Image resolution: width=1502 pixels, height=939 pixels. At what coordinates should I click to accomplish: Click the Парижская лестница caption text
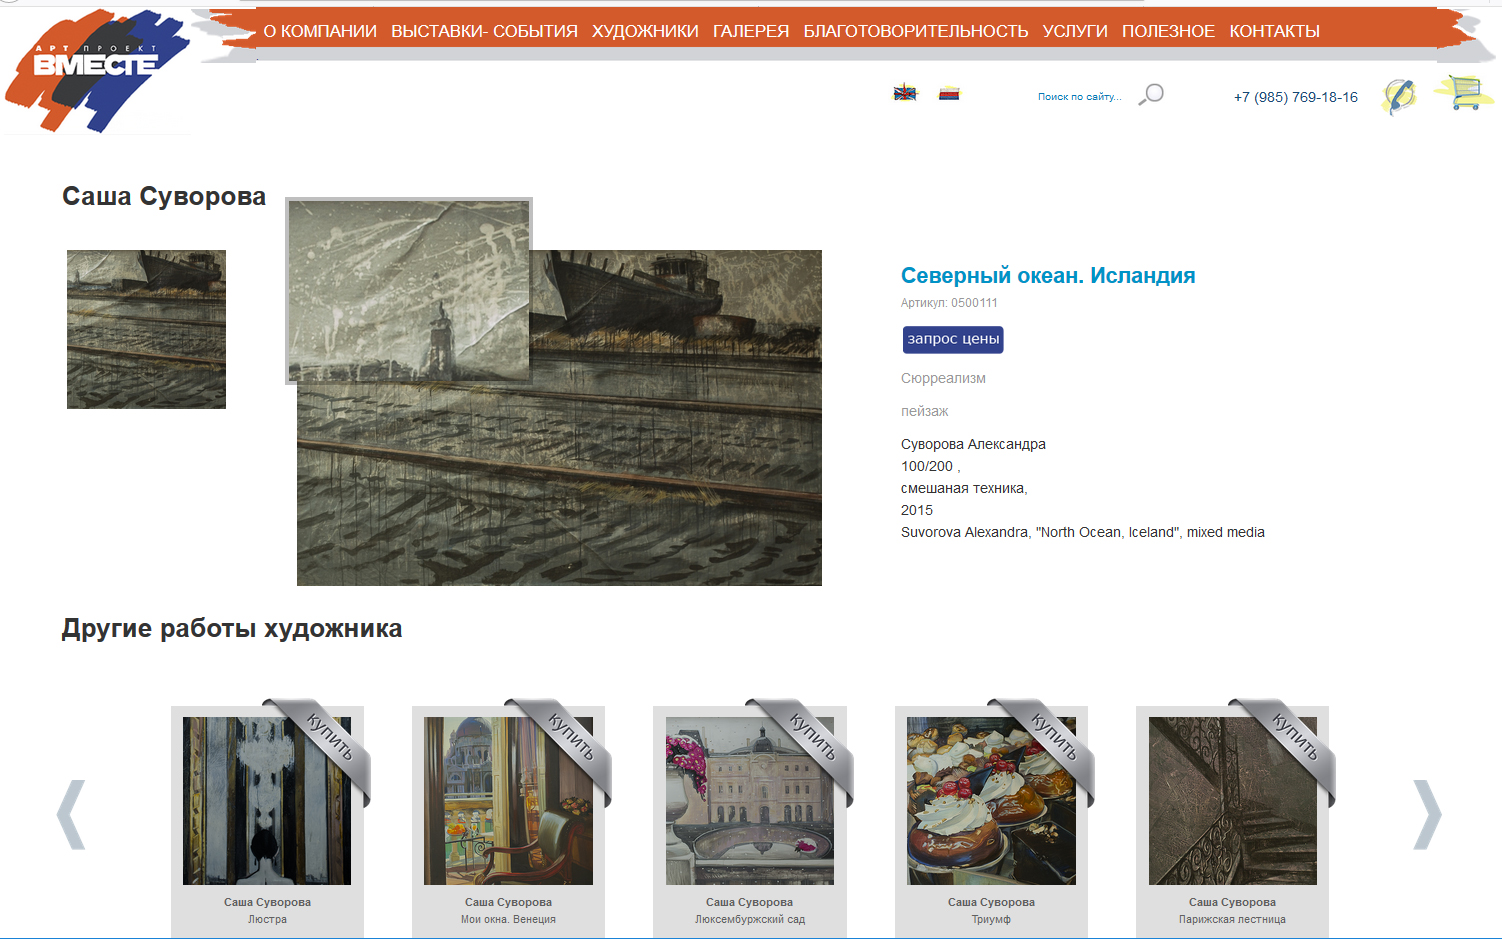(x=1232, y=919)
